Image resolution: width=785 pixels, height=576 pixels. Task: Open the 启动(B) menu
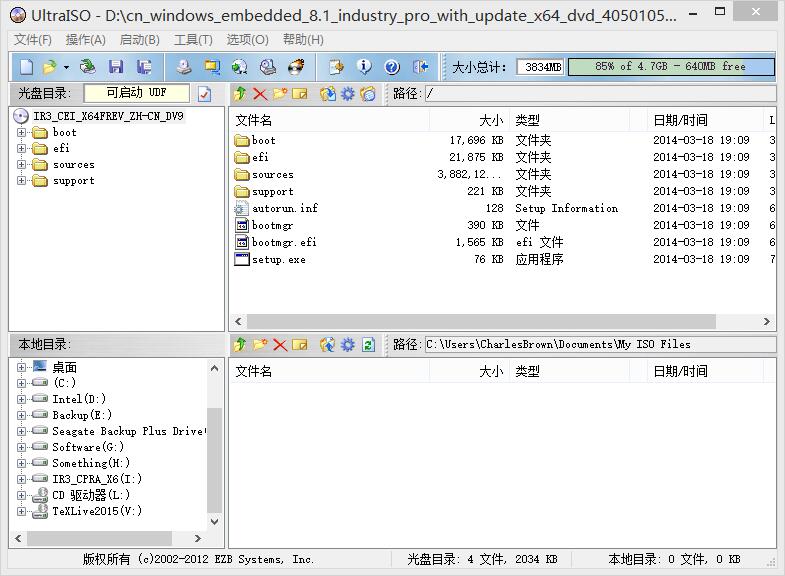[x=140, y=40]
